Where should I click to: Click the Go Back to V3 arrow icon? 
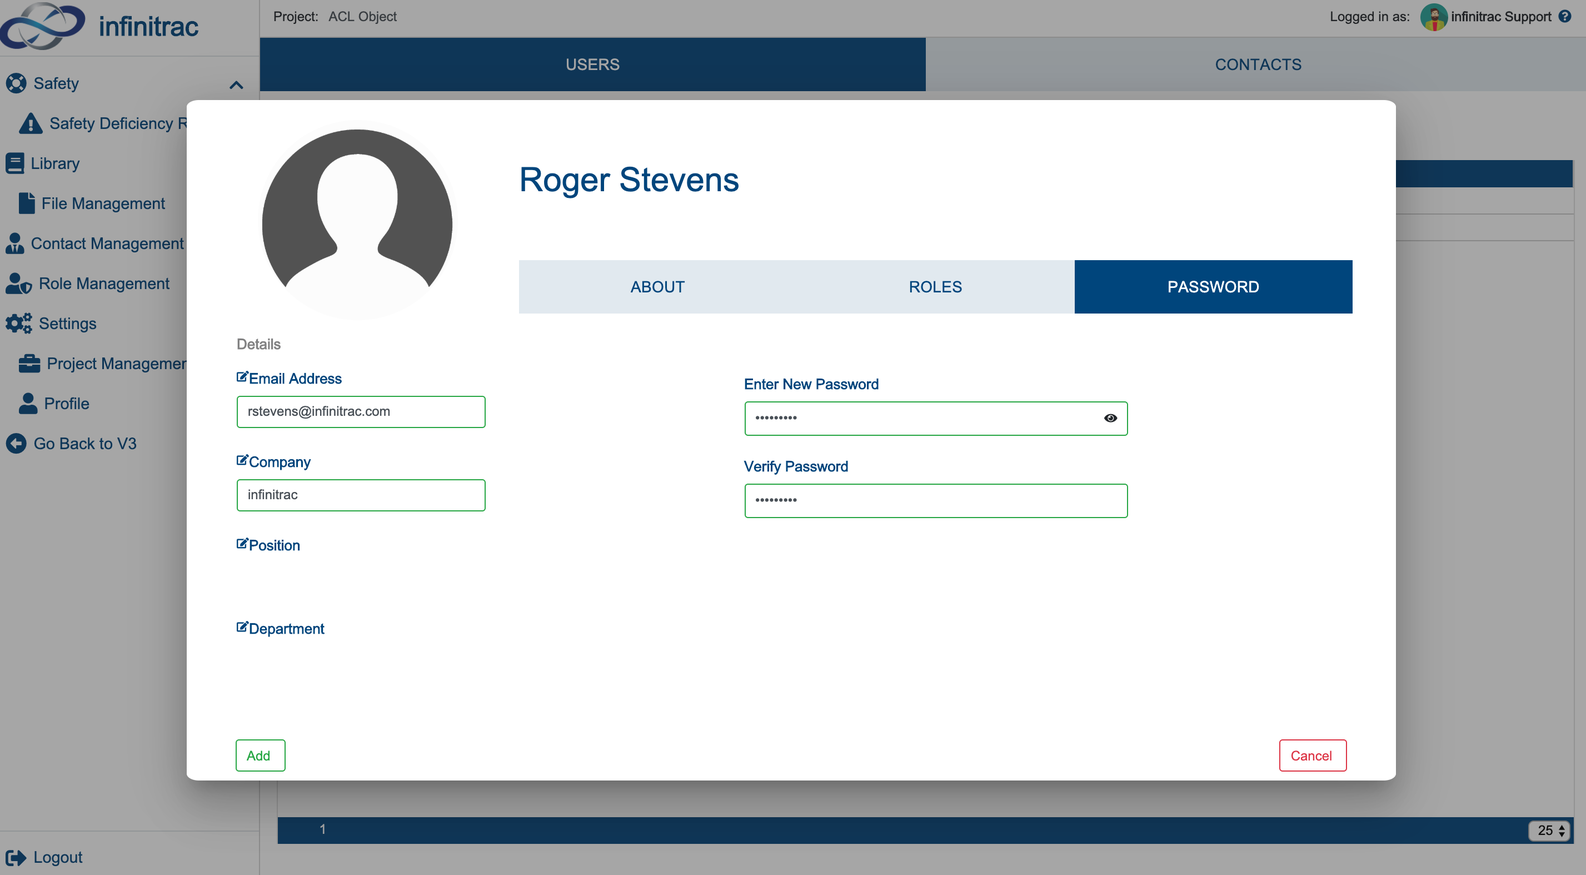16,443
